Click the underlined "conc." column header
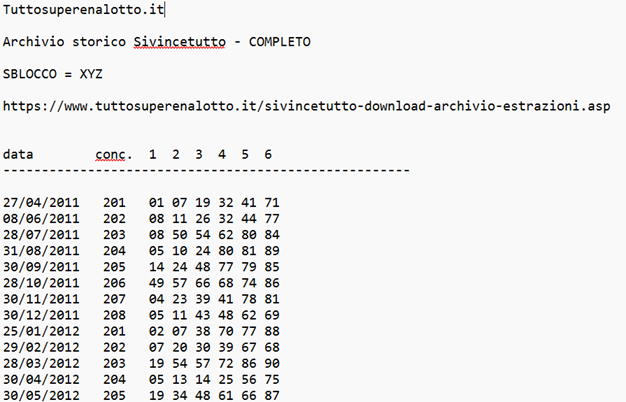The image size is (626, 402). (x=114, y=154)
